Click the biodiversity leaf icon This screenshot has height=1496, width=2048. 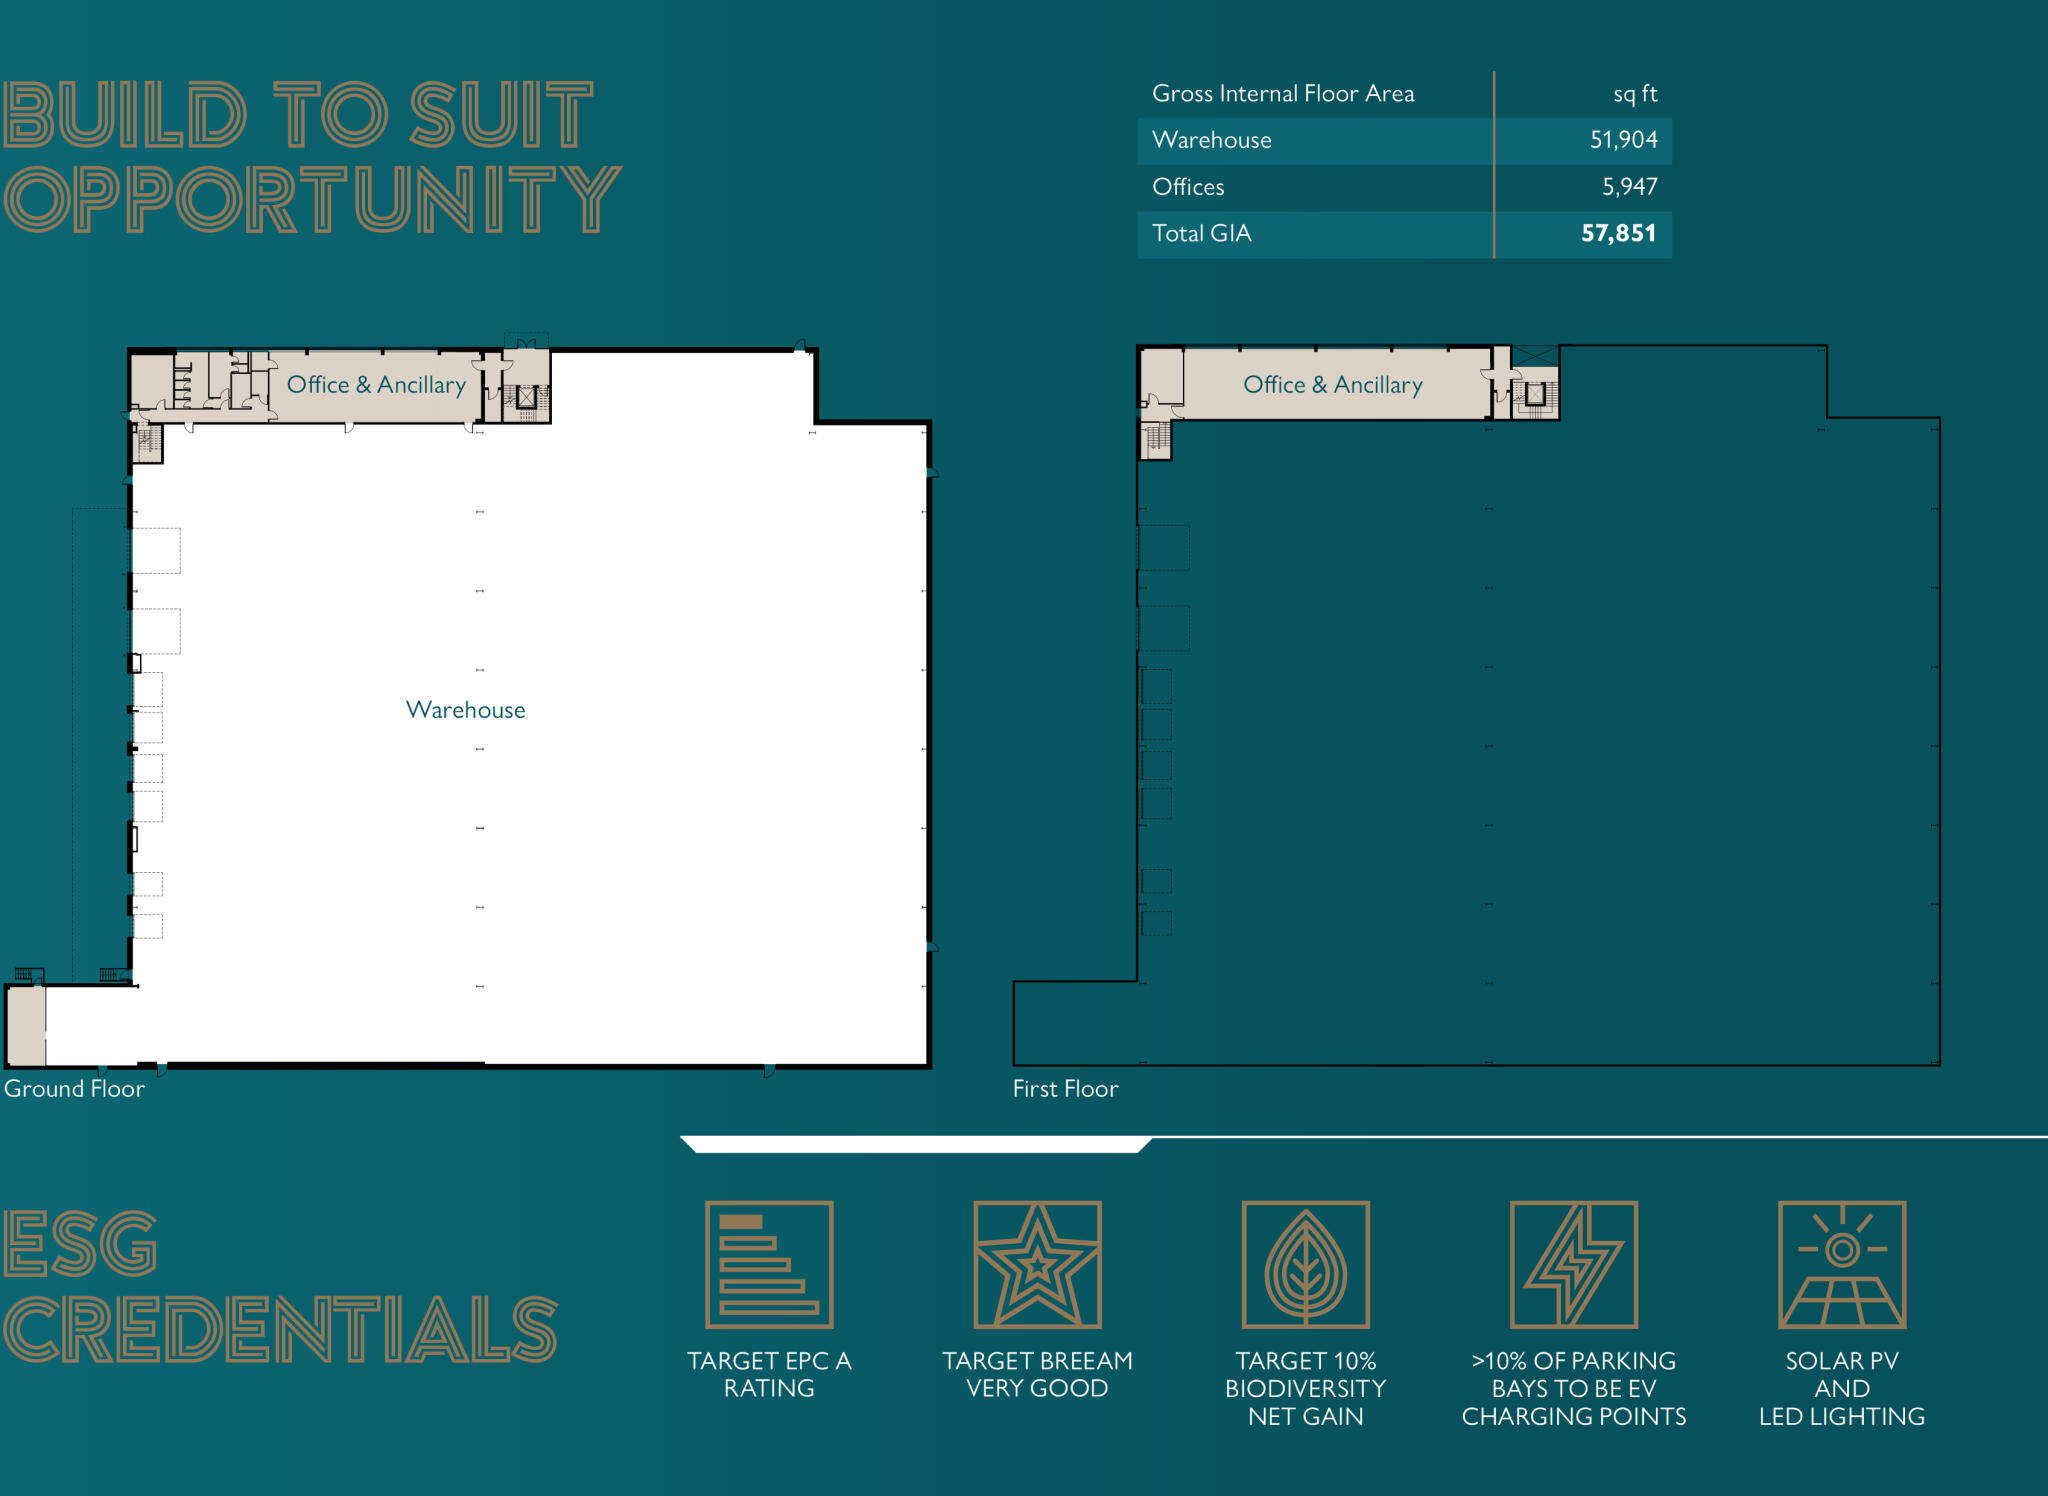(1306, 1265)
